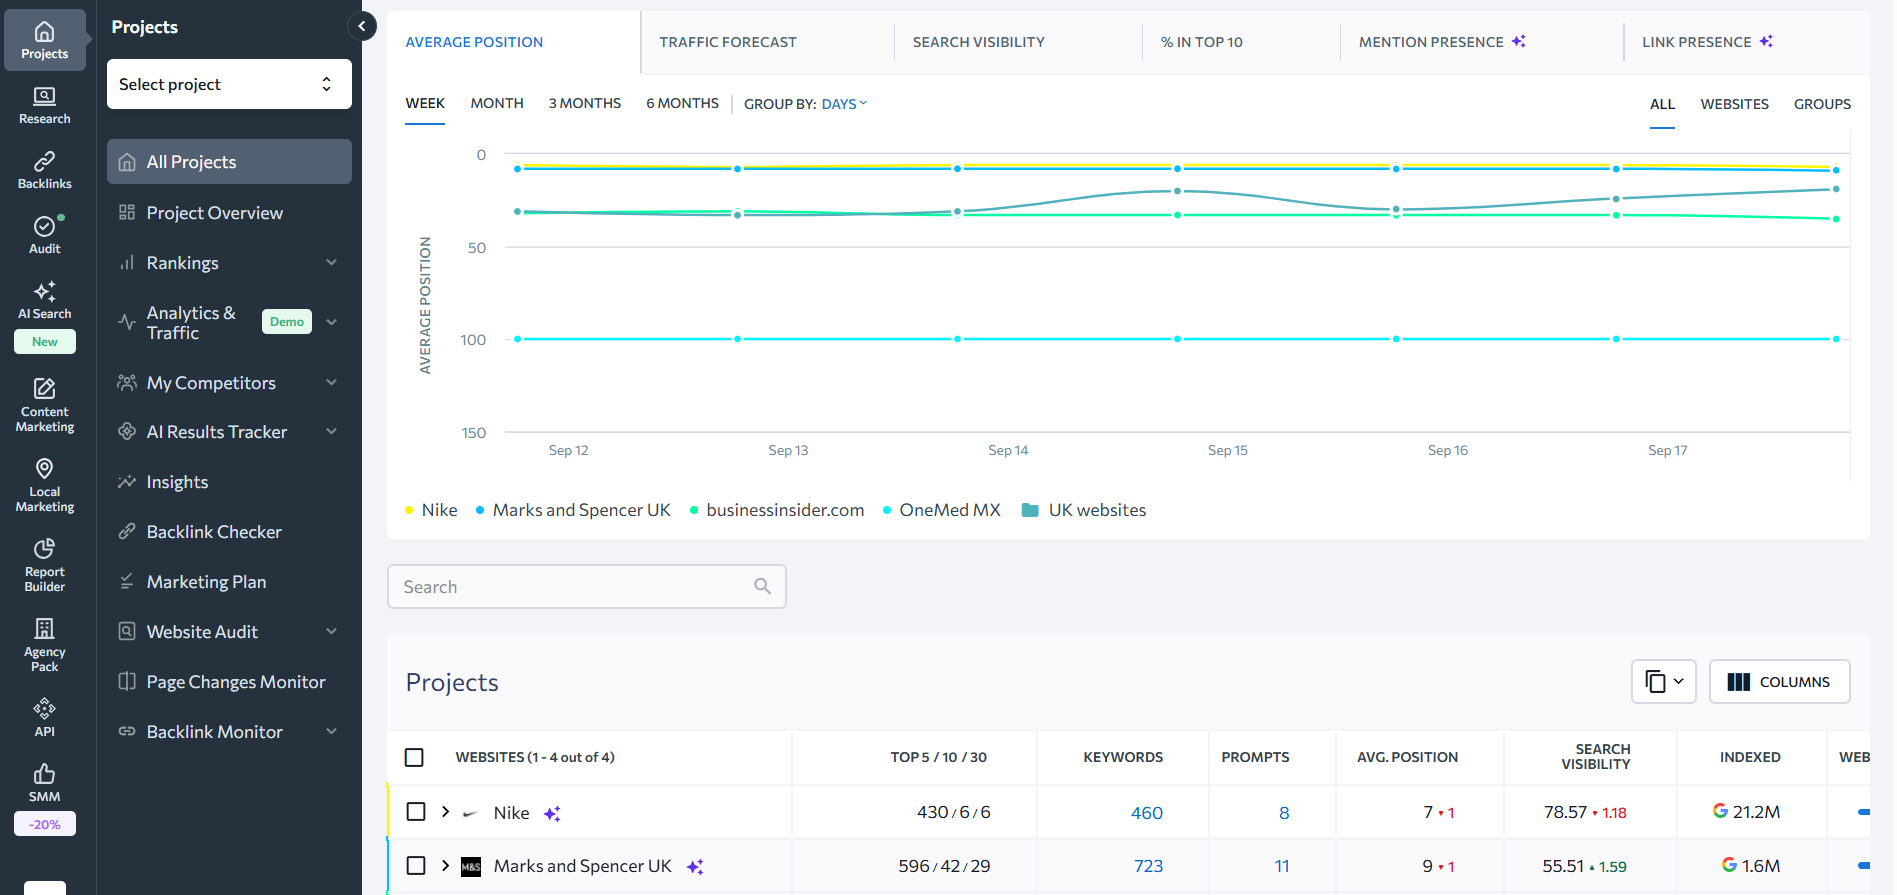Click the AI sparkle icon next to Nike

[x=552, y=814]
